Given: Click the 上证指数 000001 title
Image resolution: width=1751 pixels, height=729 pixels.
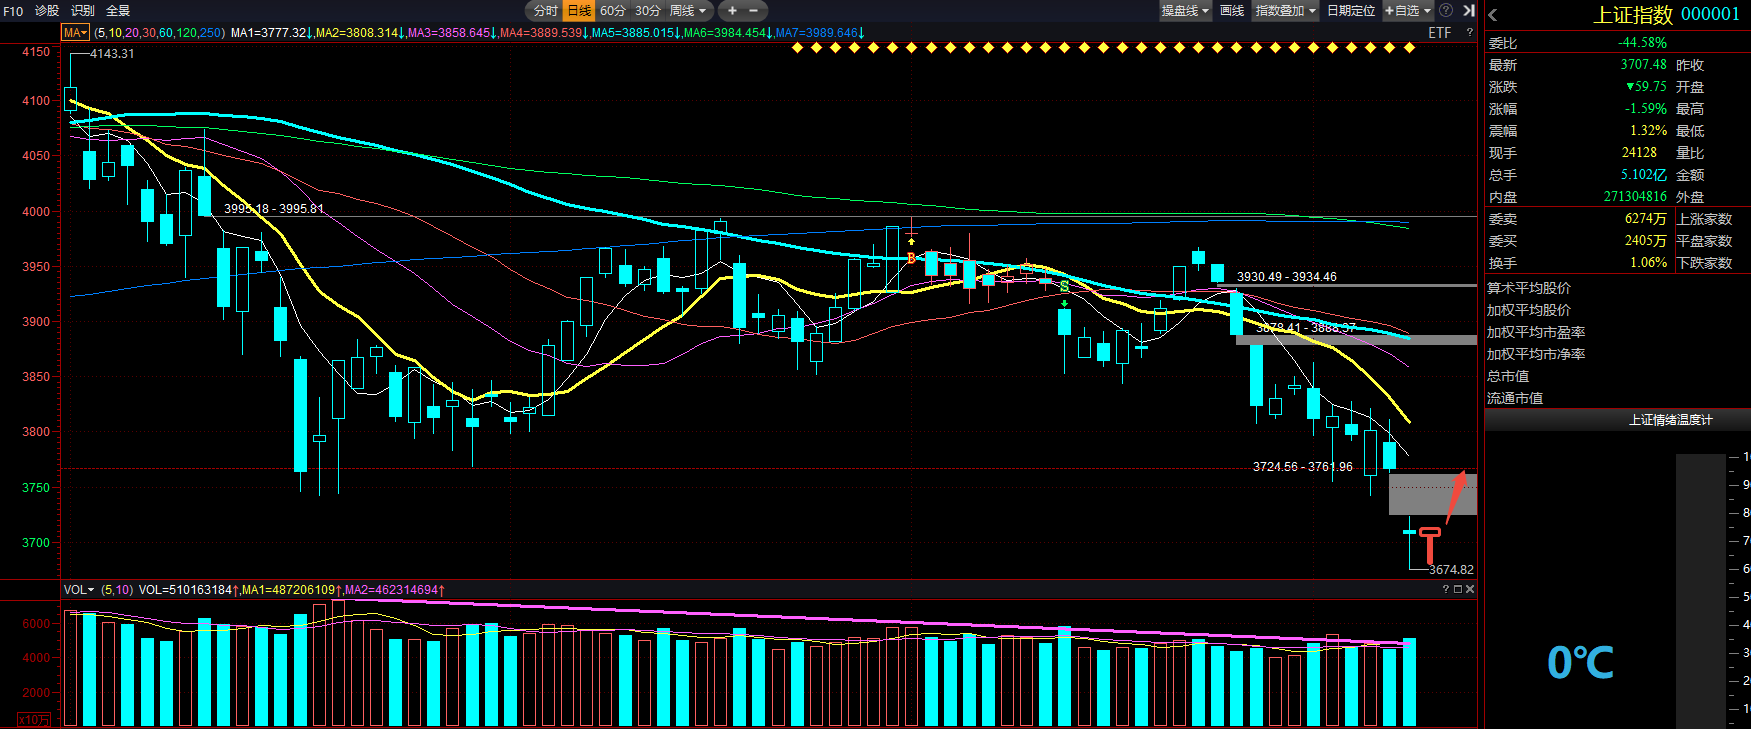Looking at the screenshot, I should (1667, 15).
